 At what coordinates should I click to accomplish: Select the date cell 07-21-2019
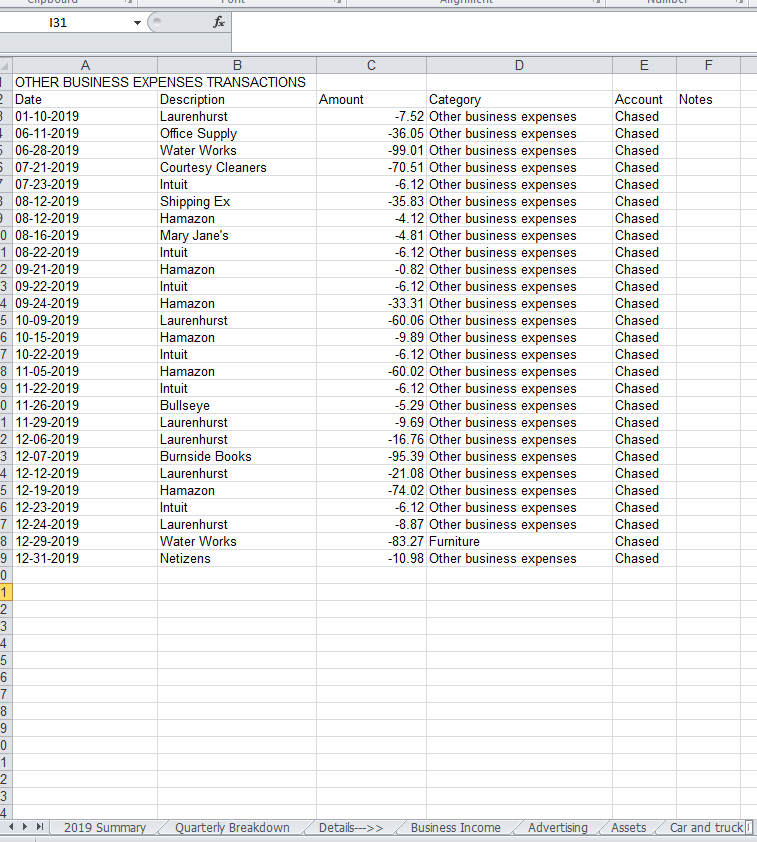coord(85,168)
